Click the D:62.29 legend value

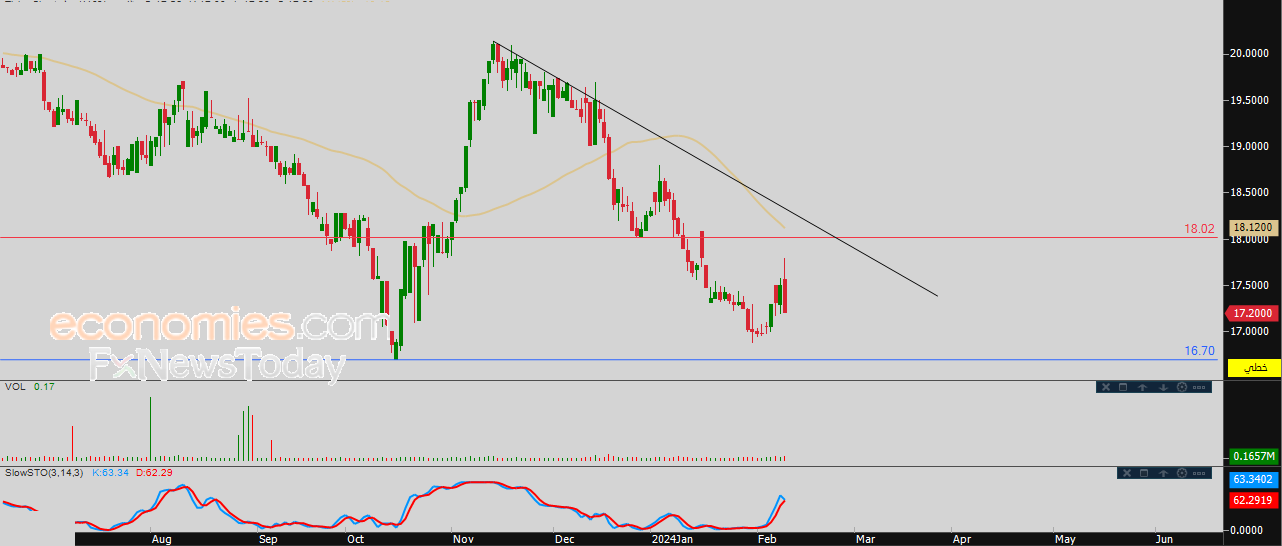[x=155, y=472]
